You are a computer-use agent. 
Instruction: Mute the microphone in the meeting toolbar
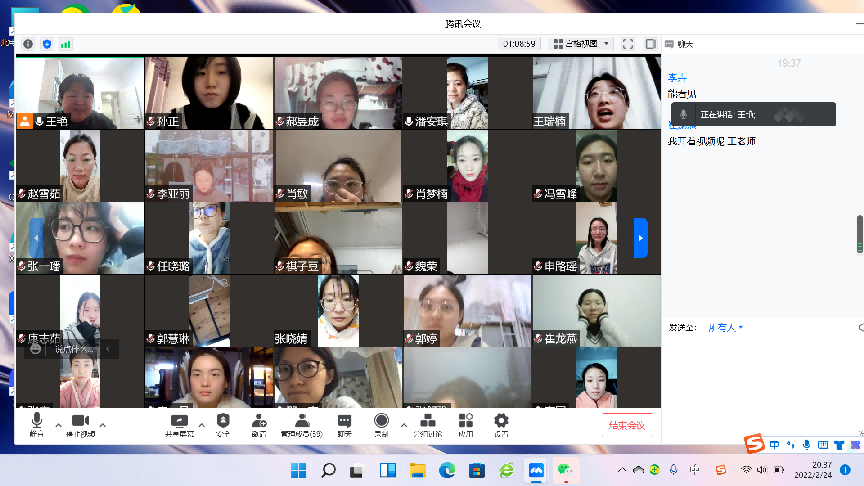37,423
